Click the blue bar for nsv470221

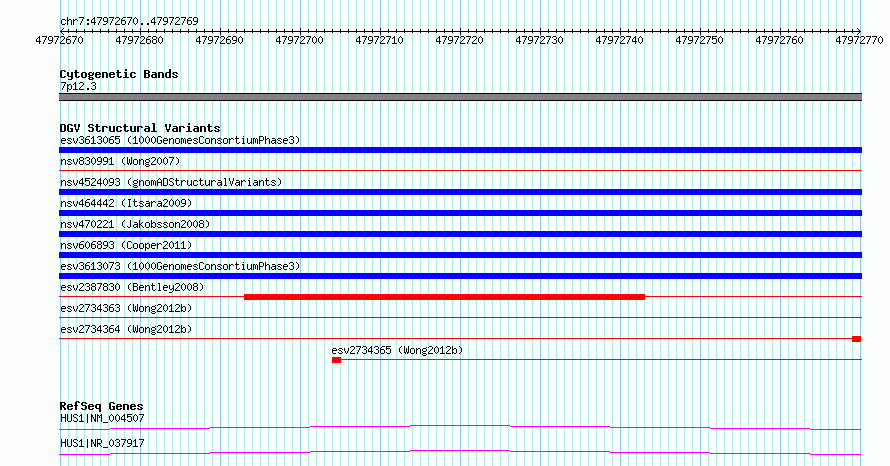460,234
